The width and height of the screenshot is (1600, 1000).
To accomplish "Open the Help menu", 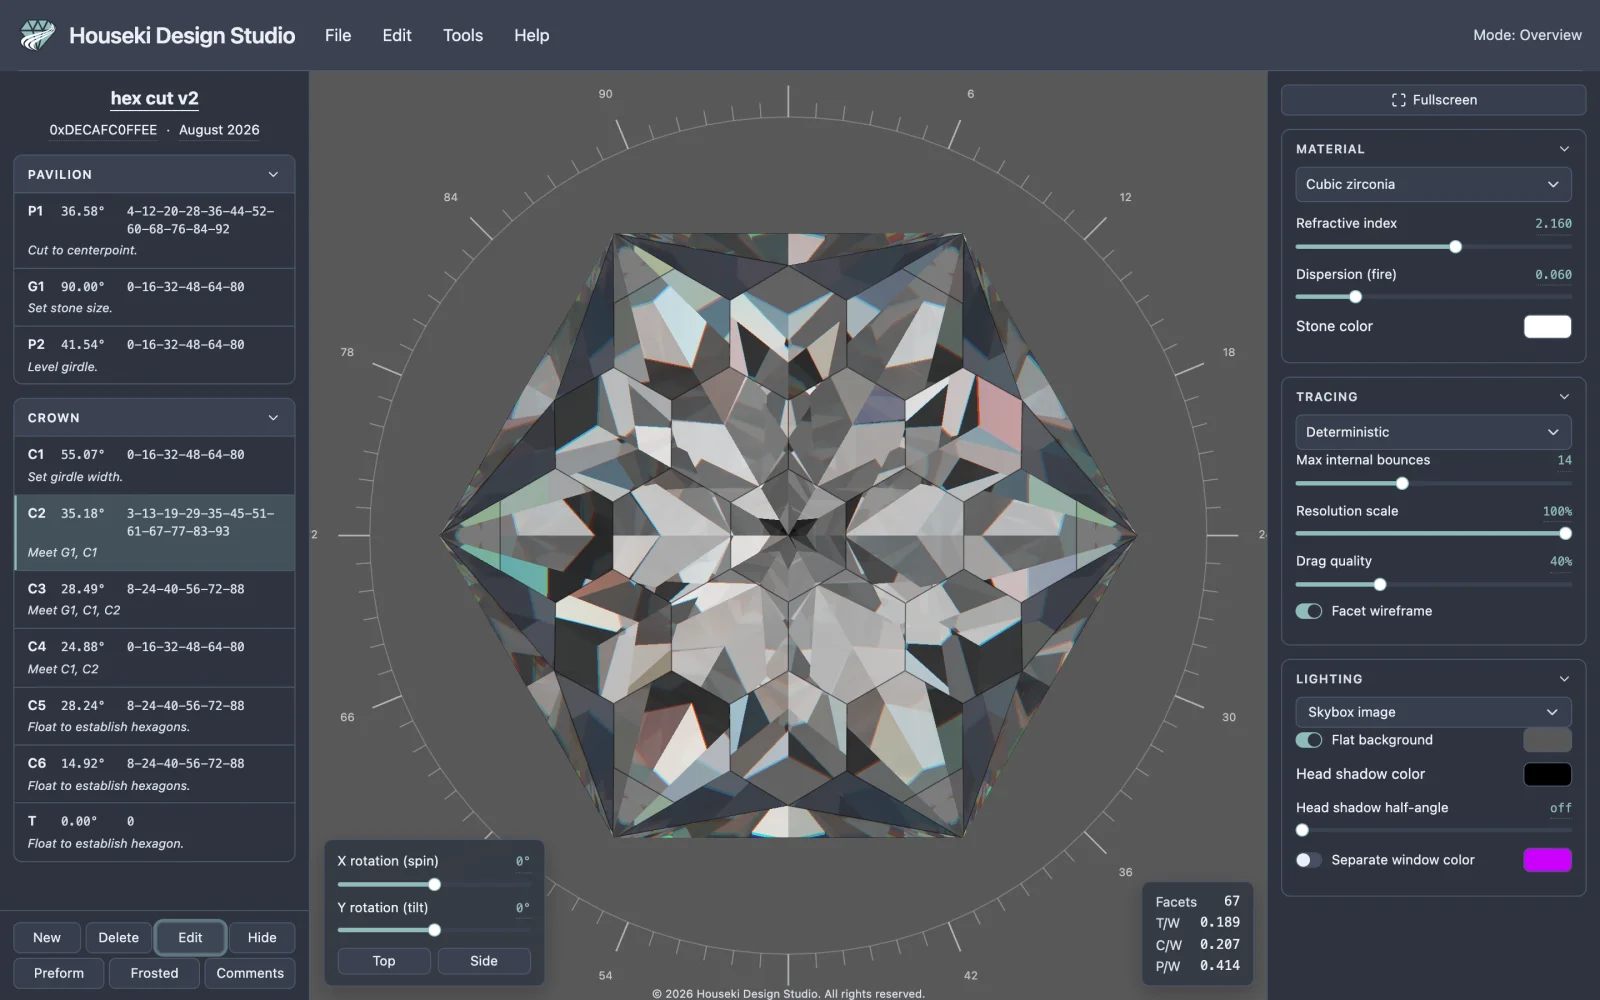I will pyautogui.click(x=531, y=35).
